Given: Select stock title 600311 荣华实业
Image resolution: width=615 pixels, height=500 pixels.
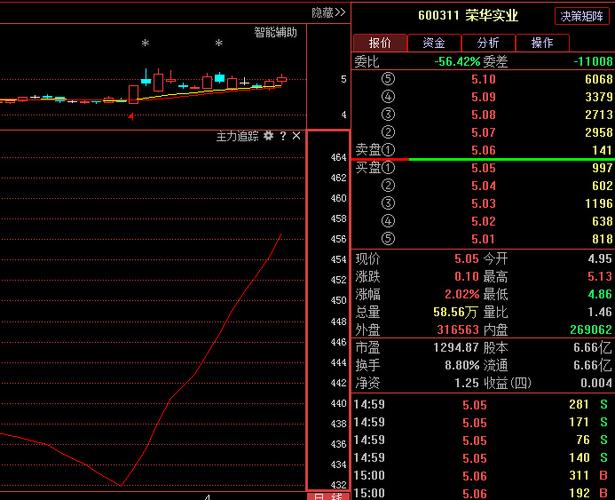Looking at the screenshot, I should (468, 16).
